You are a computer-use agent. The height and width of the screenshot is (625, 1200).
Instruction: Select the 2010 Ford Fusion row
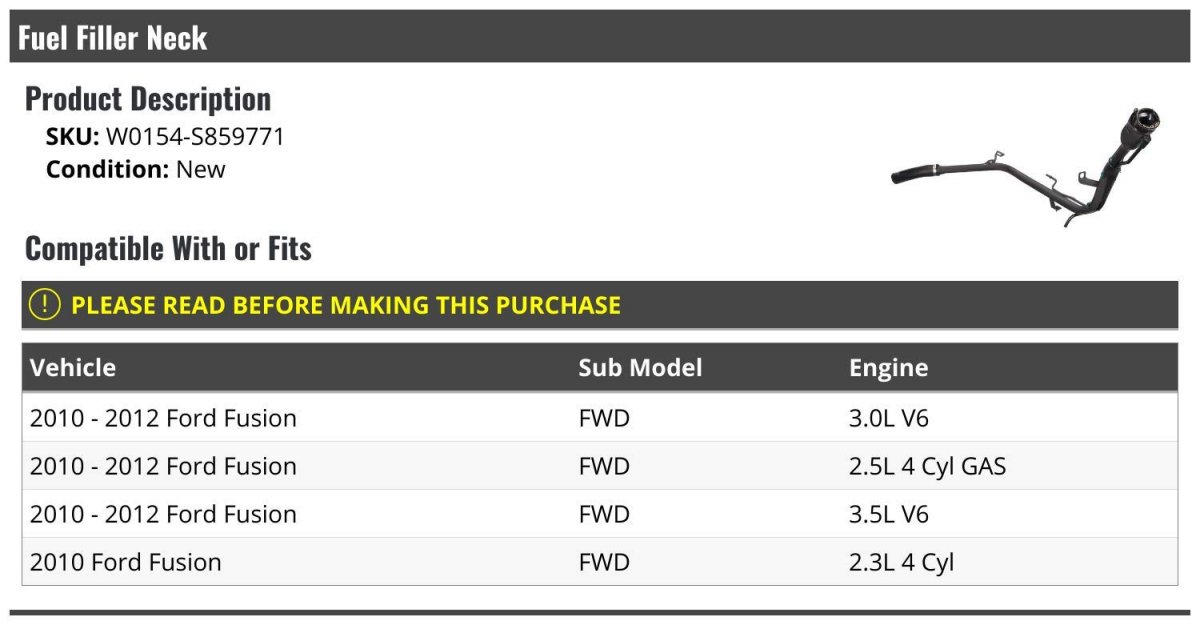[x=600, y=562]
